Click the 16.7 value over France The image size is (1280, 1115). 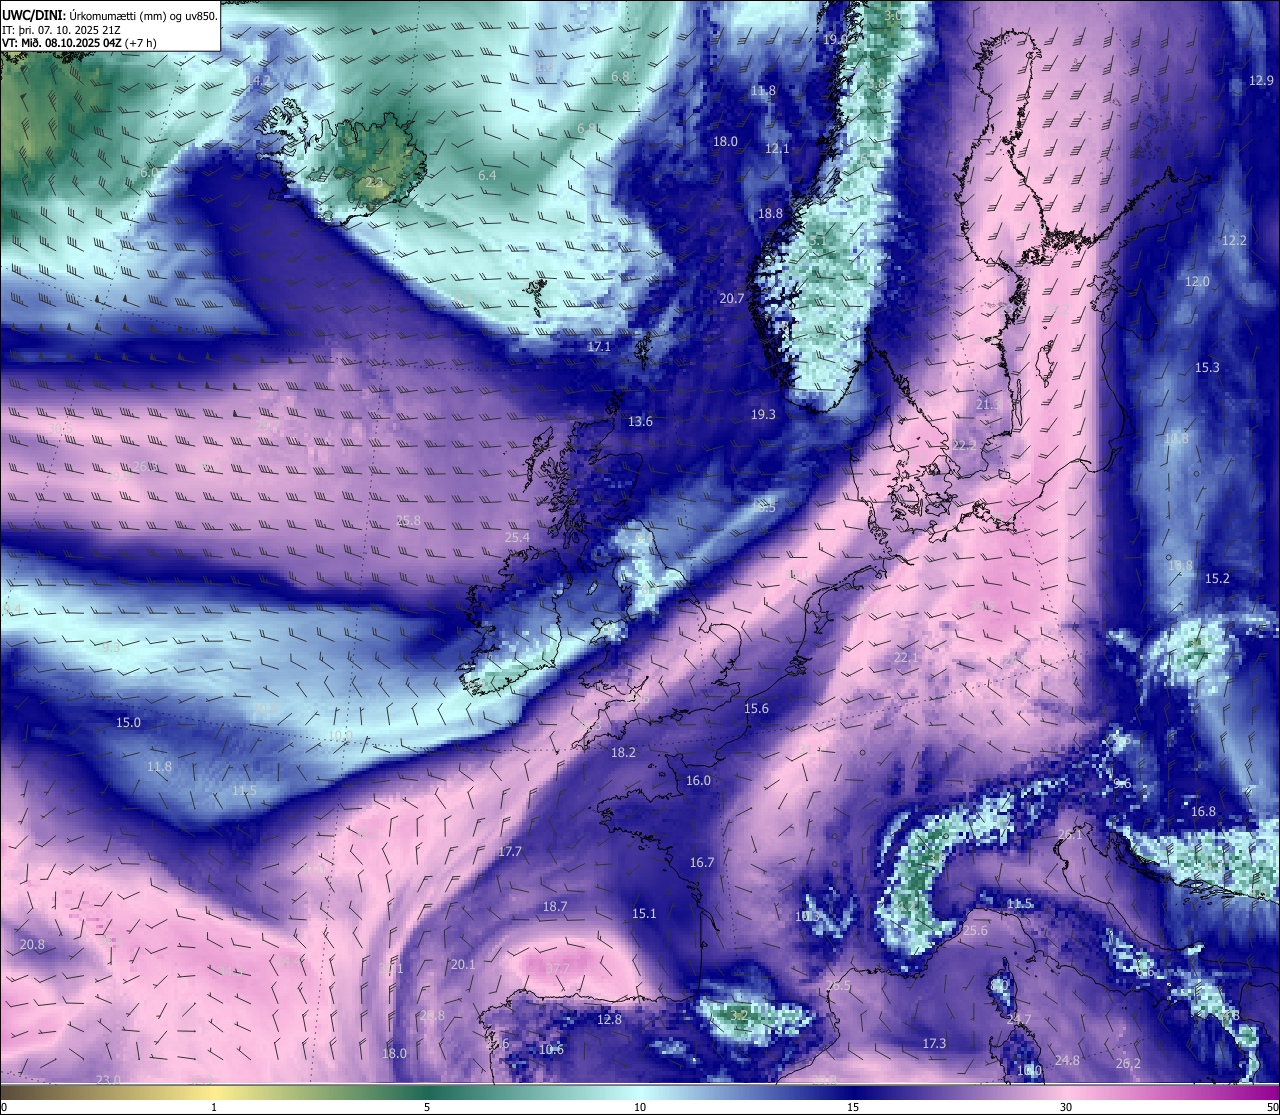pyautogui.click(x=702, y=862)
